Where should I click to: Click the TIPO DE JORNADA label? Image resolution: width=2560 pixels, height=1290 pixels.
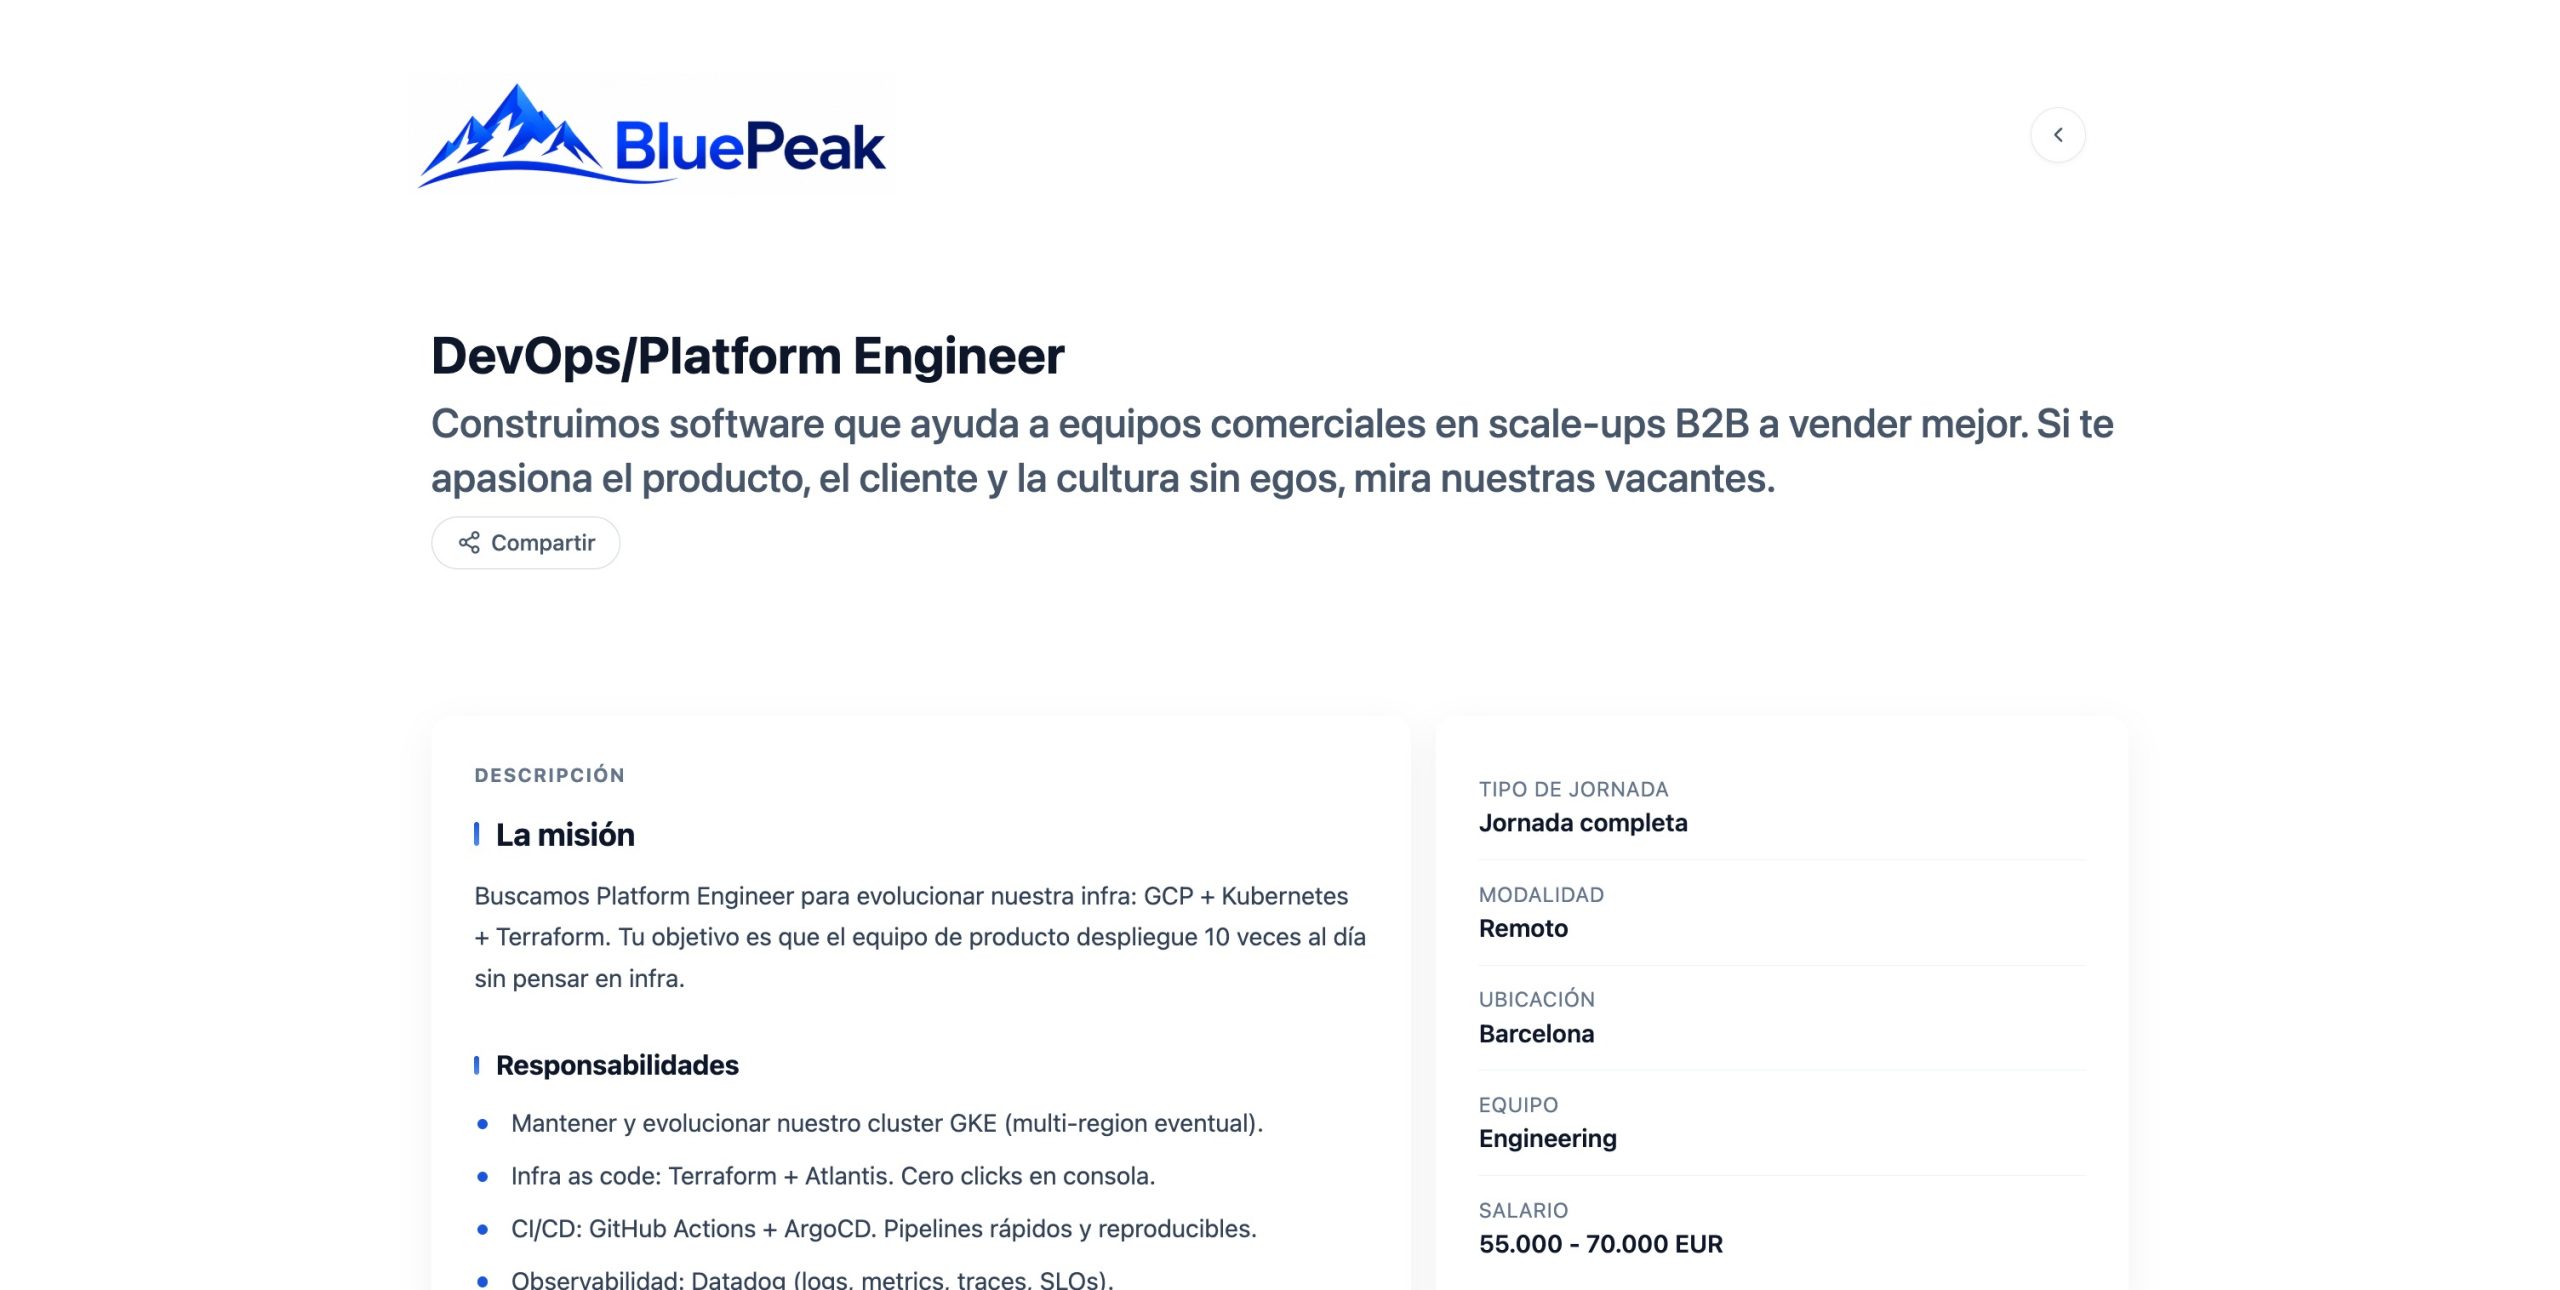click(x=1573, y=789)
